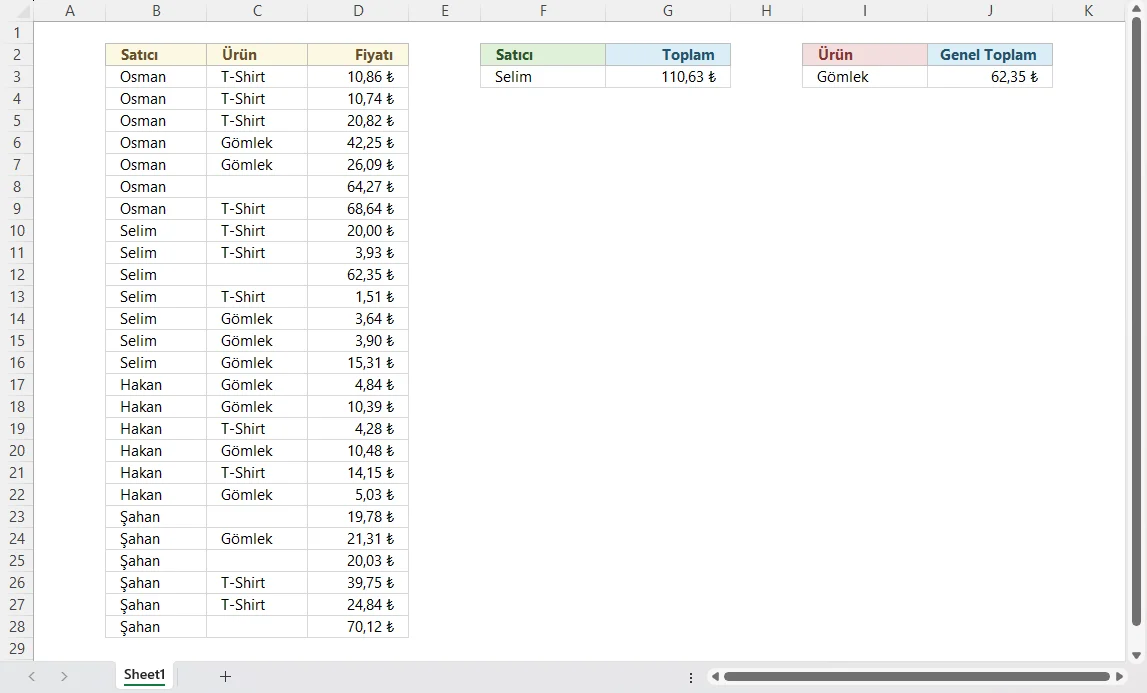Select the 70,12 ₺ price cell

point(358,626)
